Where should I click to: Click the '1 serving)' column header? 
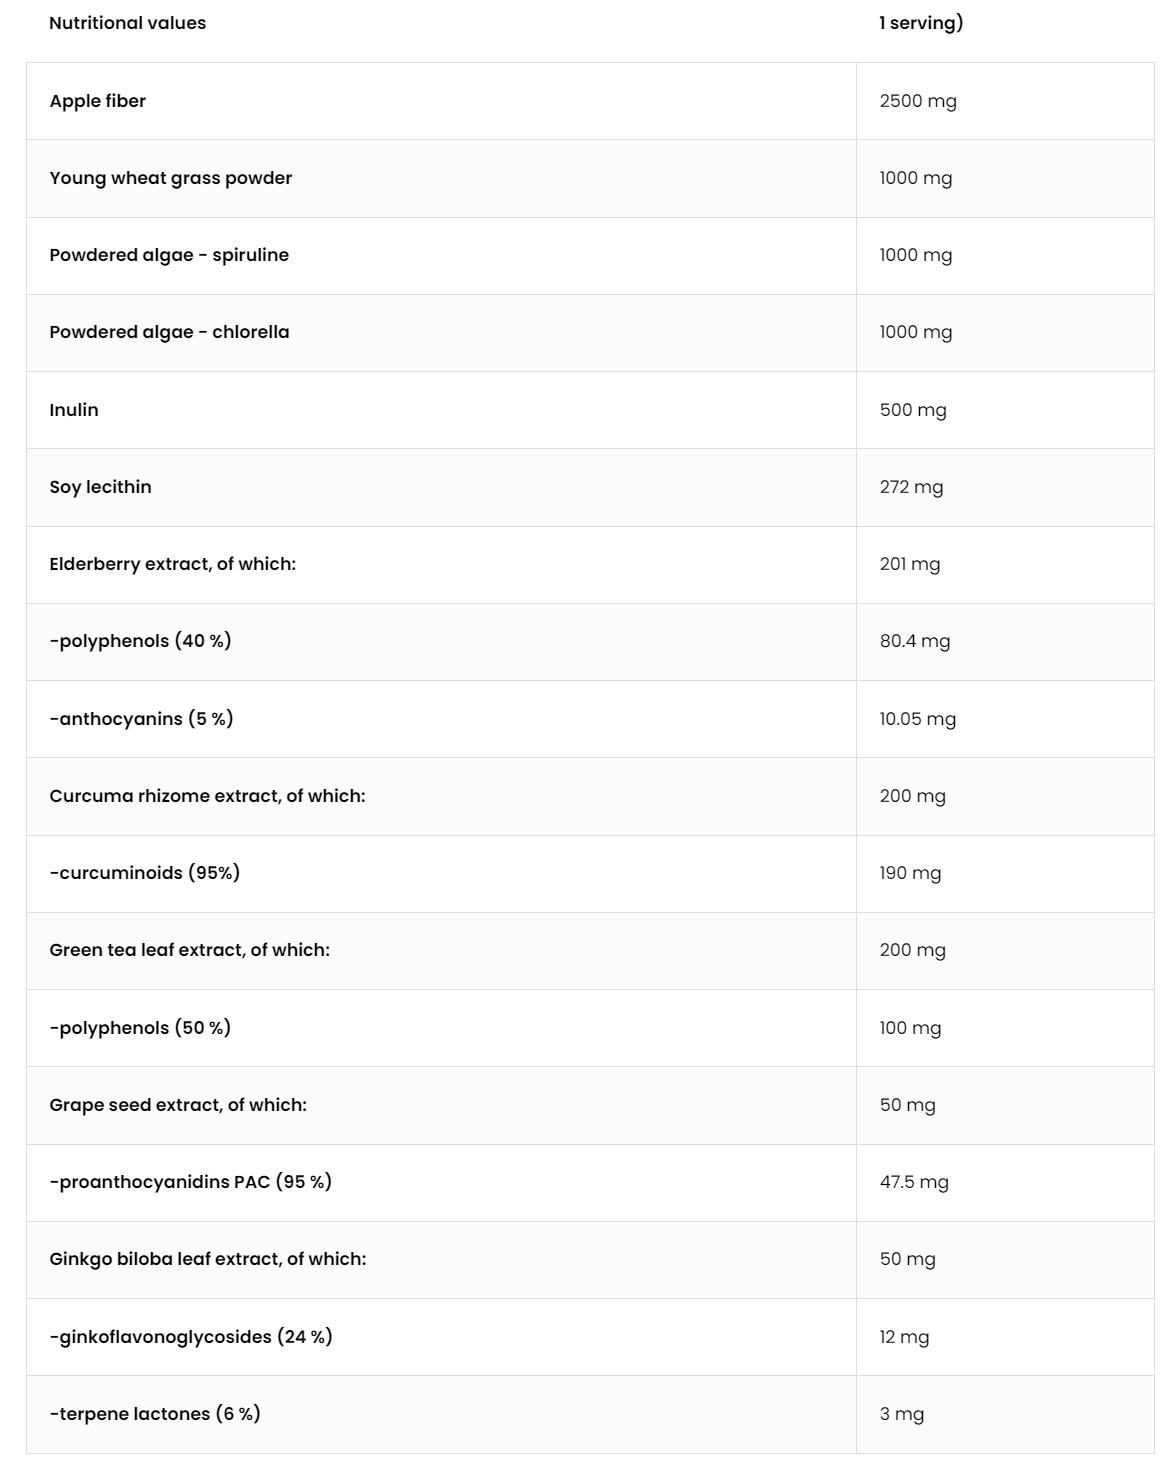click(x=920, y=23)
